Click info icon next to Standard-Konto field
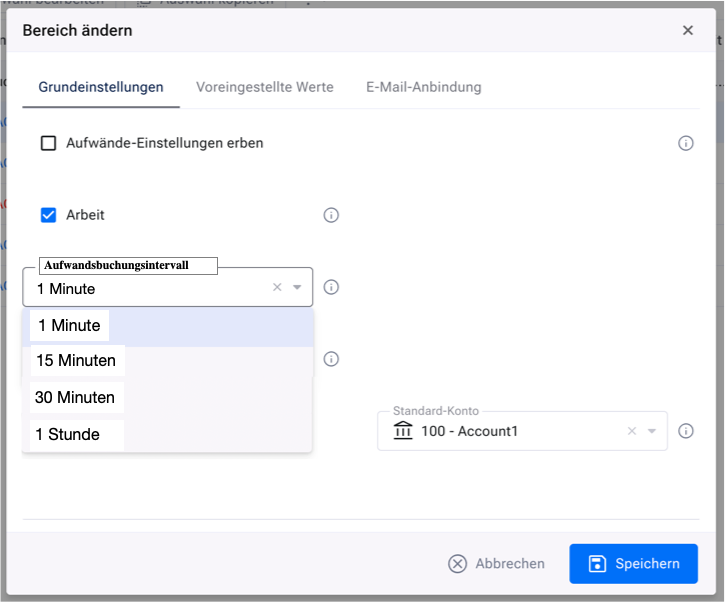 (x=686, y=431)
